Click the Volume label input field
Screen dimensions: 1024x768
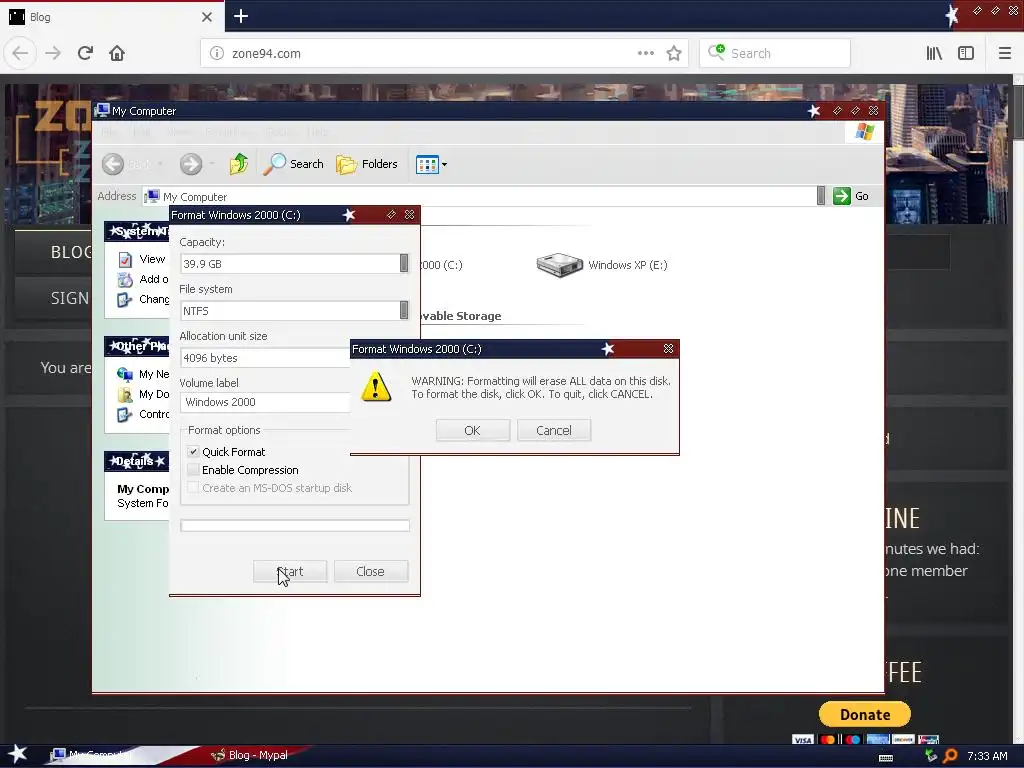point(265,402)
